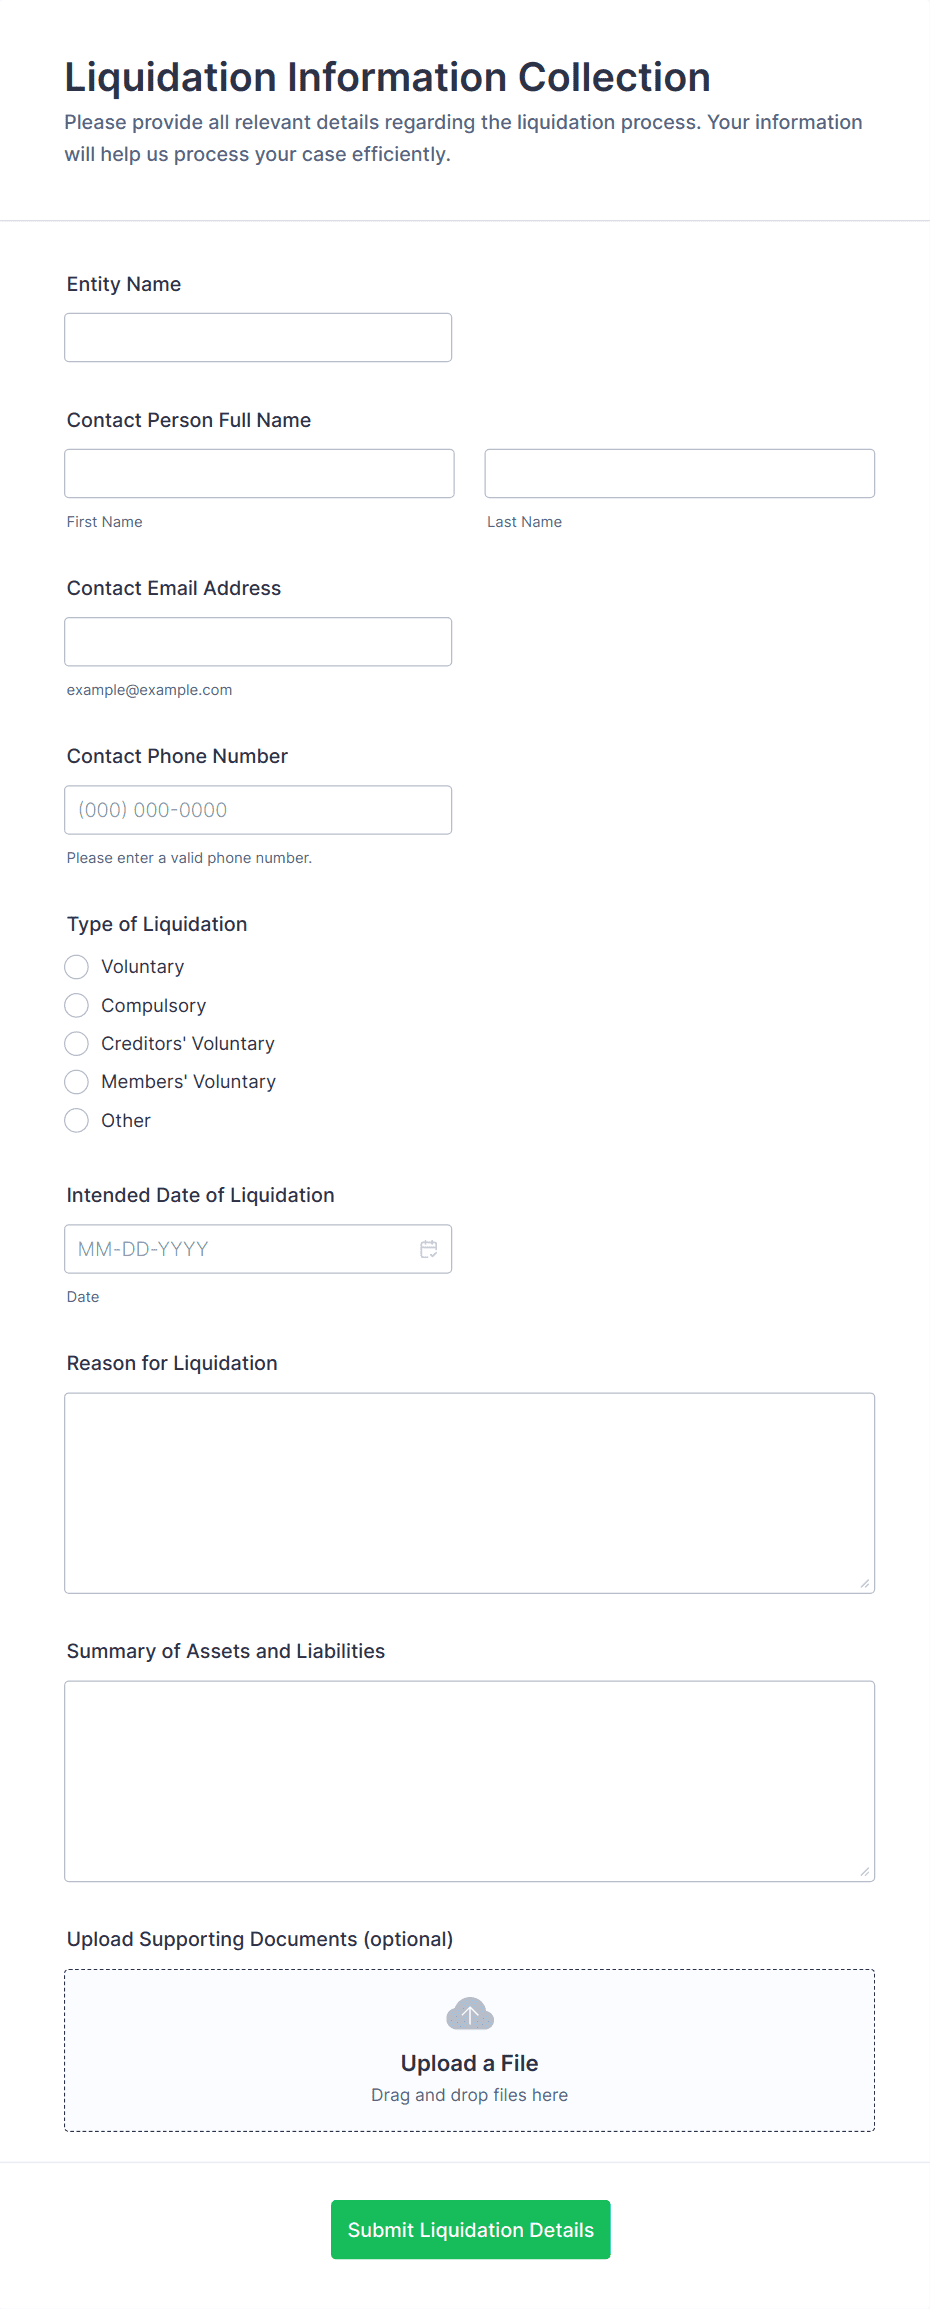Open the calendar date picker icon

[429, 1248]
